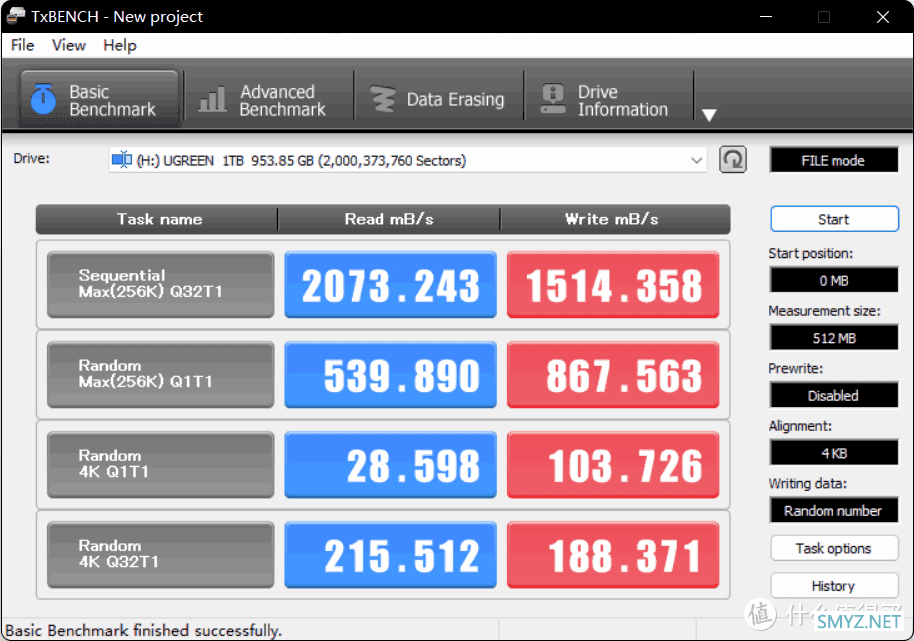The width and height of the screenshot is (914, 641).
Task: Click 4K Q32T1 read result 215.512
Action: coord(391,555)
